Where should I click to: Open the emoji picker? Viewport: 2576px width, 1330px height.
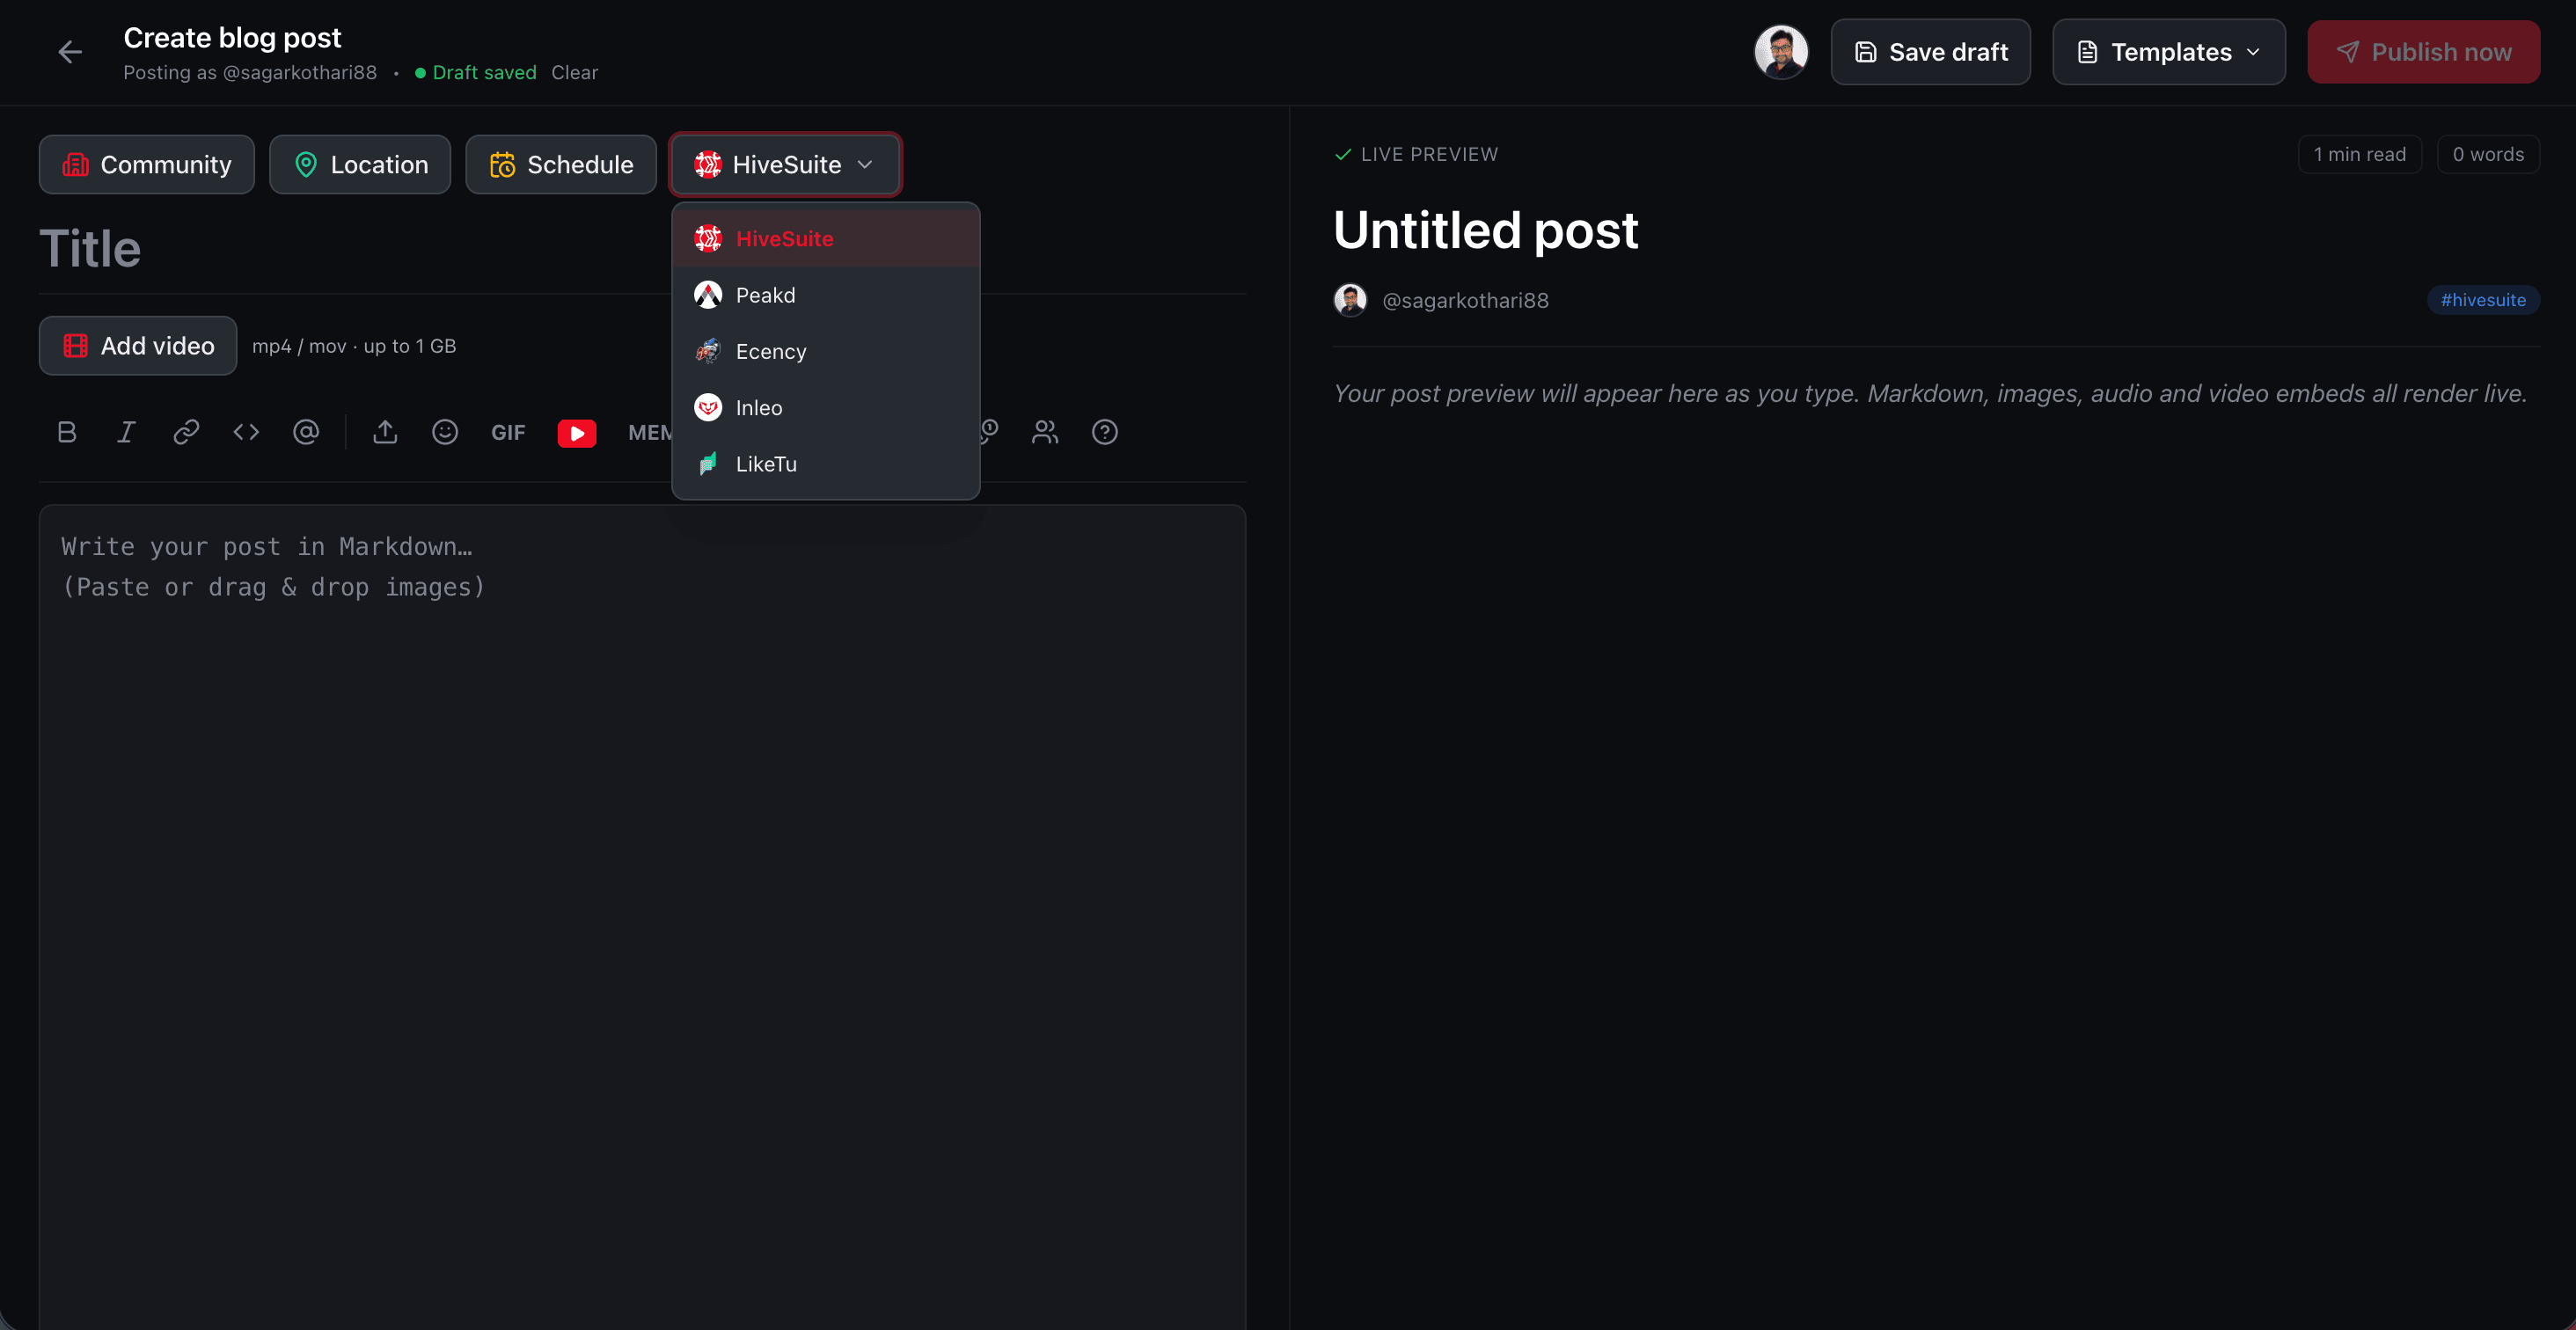click(445, 432)
